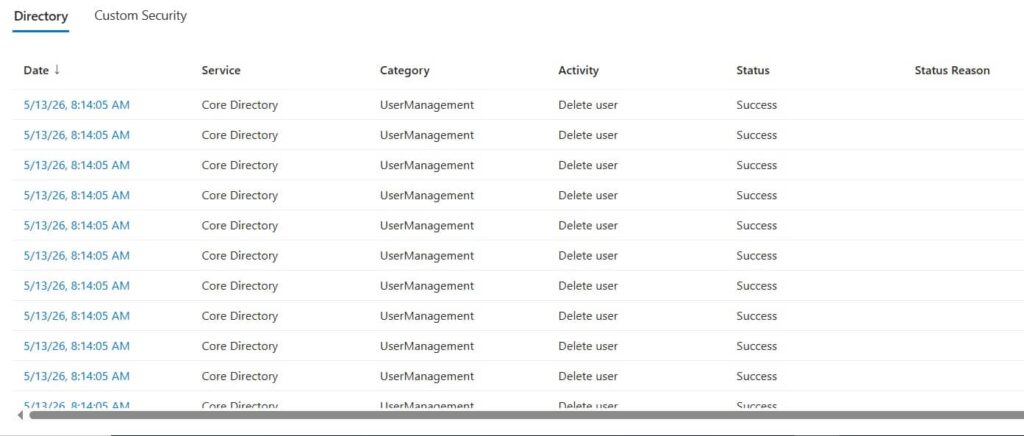Select the eighth row UserManagement cell
Viewport: 1024px width, 436px height.
coord(426,316)
